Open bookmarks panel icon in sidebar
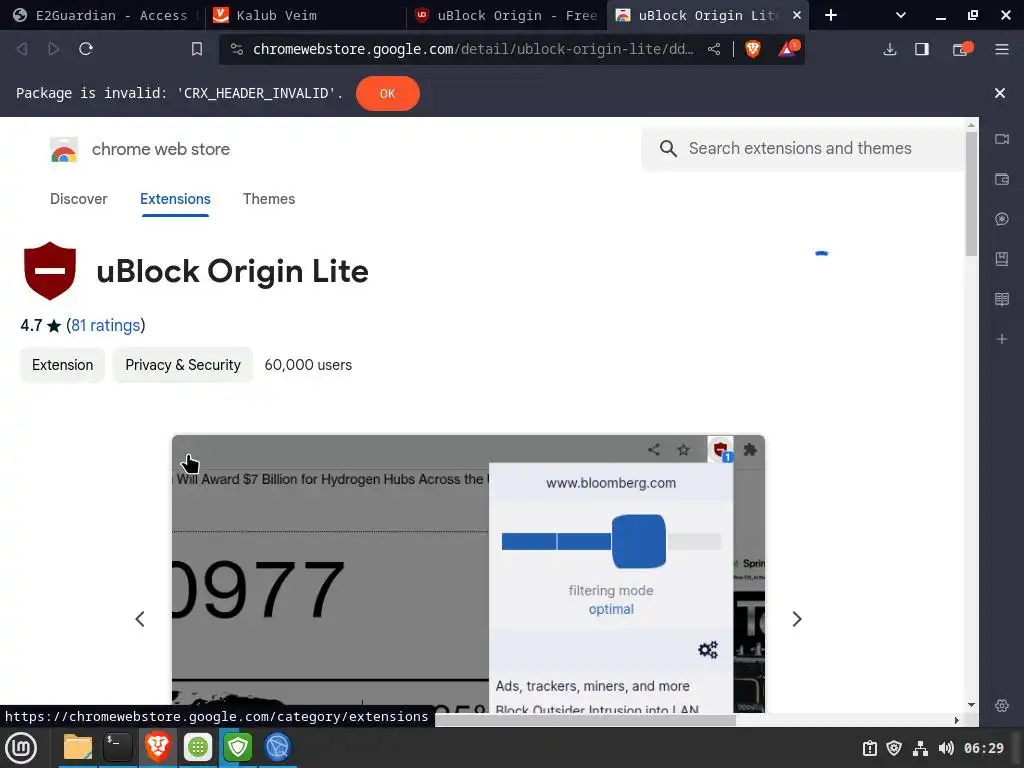1024x768 pixels. 1002,259
